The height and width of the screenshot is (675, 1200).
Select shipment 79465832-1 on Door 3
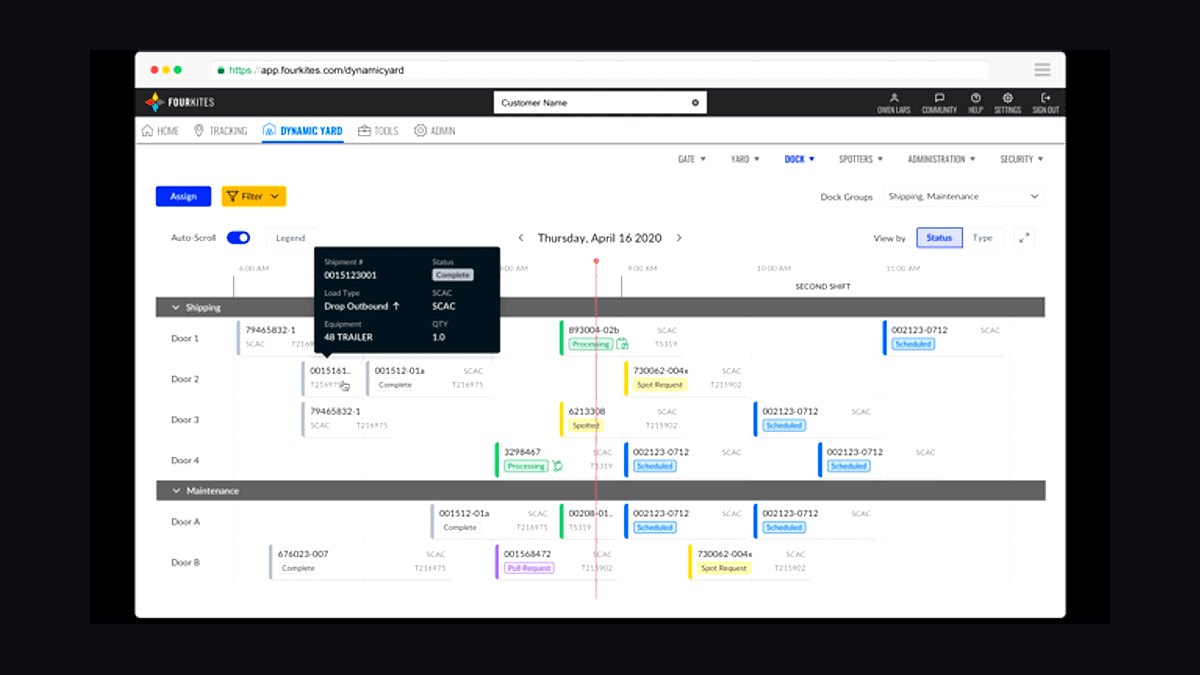click(345, 419)
